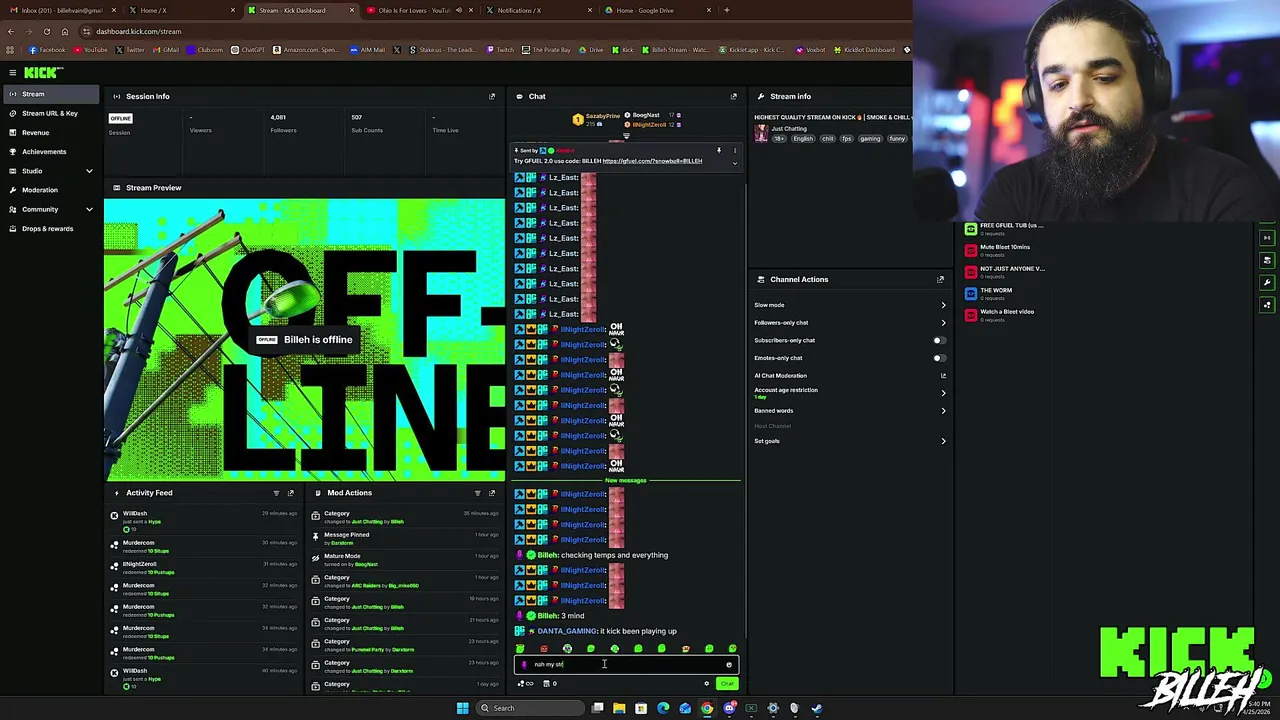Unpin the pinned GFUEL chat message
Screen dimensions: 1280x720
[x=718, y=150]
